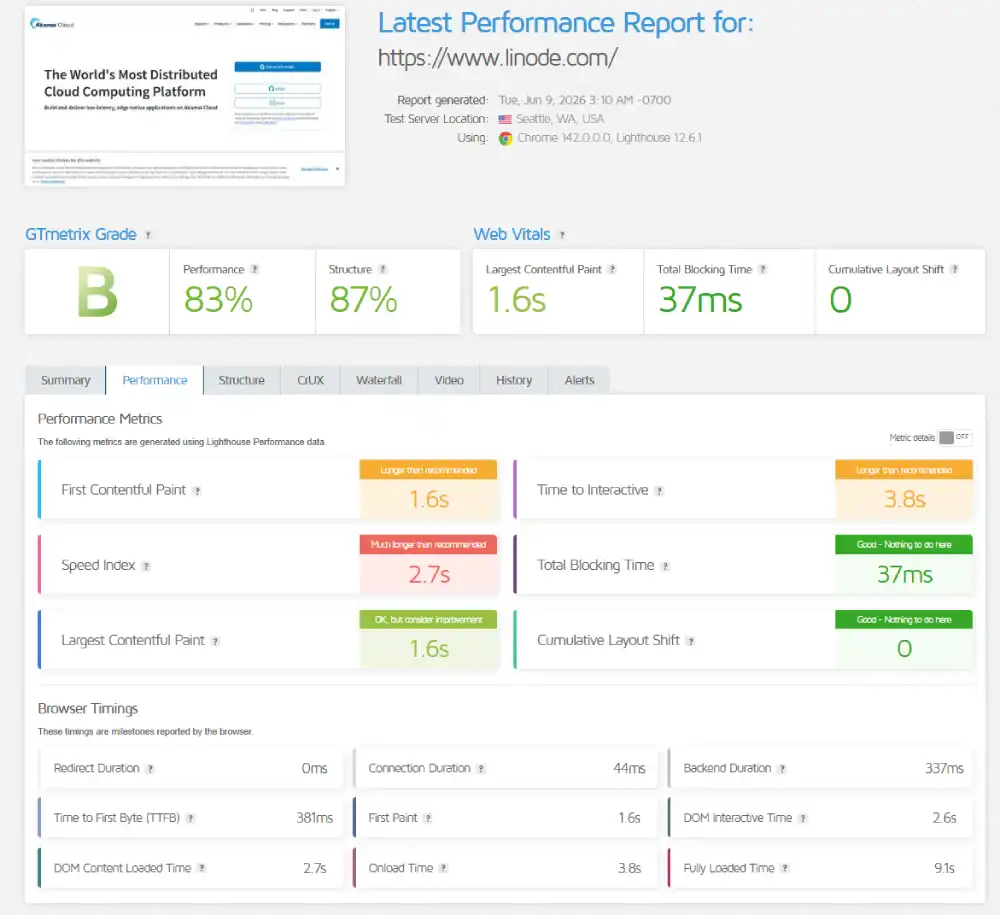The height and width of the screenshot is (915, 1000).
Task: Click the report generated date text
Action: click(585, 100)
